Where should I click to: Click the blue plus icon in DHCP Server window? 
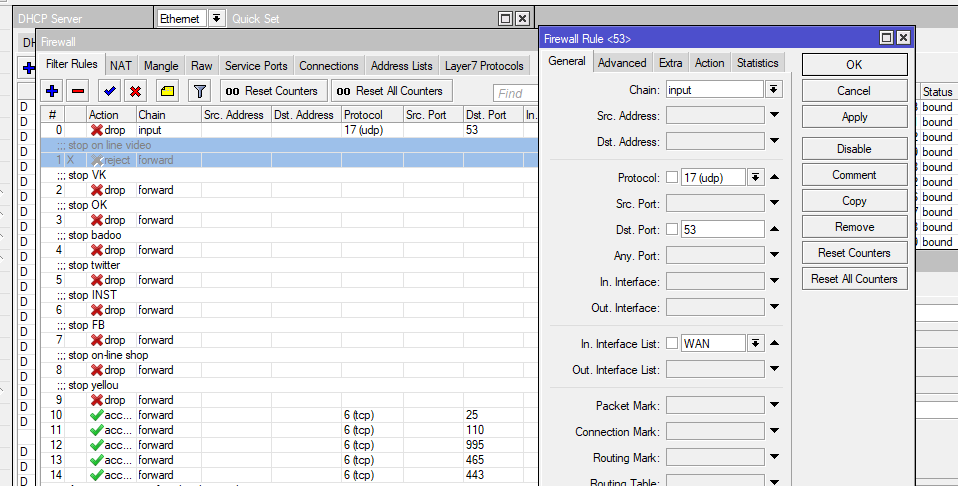[x=29, y=68]
